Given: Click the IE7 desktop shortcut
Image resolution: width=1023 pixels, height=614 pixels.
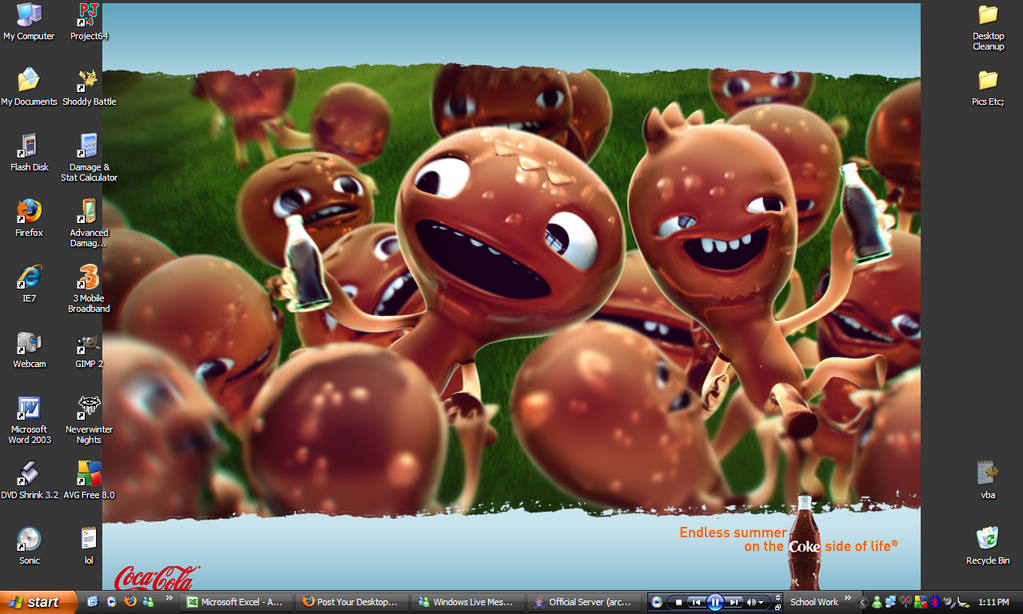Looking at the screenshot, I should [29, 284].
